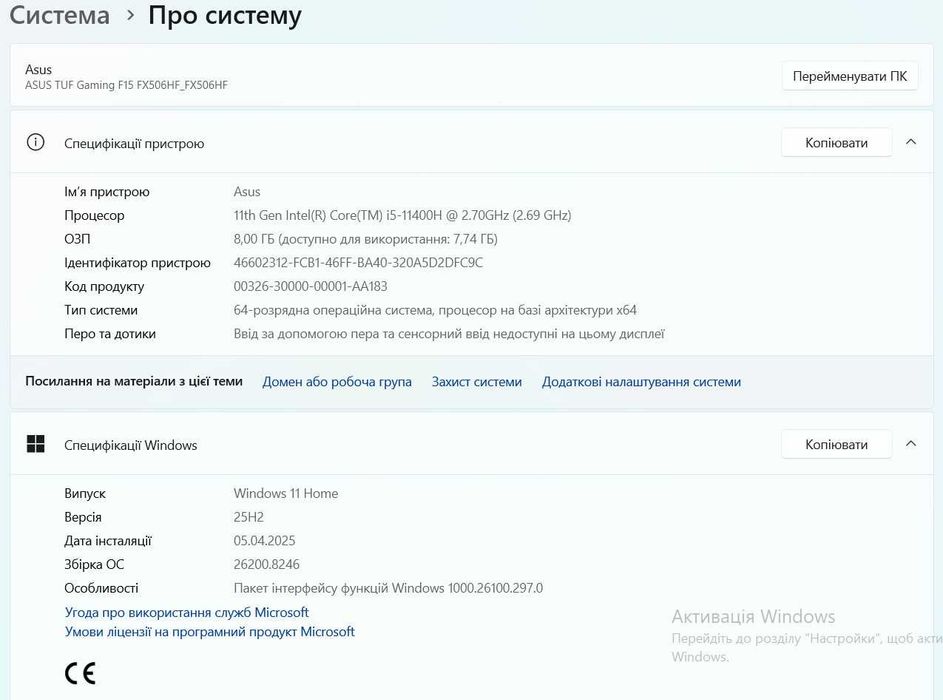943x700 pixels.
Task: Click the Пакет інтерфейсу функцій Windows value
Action: (x=388, y=588)
